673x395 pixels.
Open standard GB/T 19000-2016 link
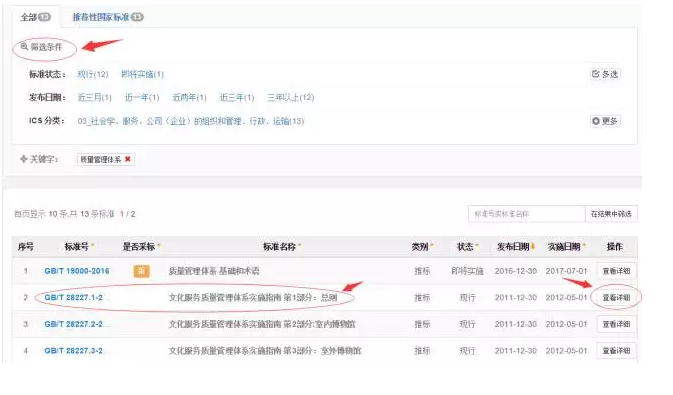tap(77, 271)
